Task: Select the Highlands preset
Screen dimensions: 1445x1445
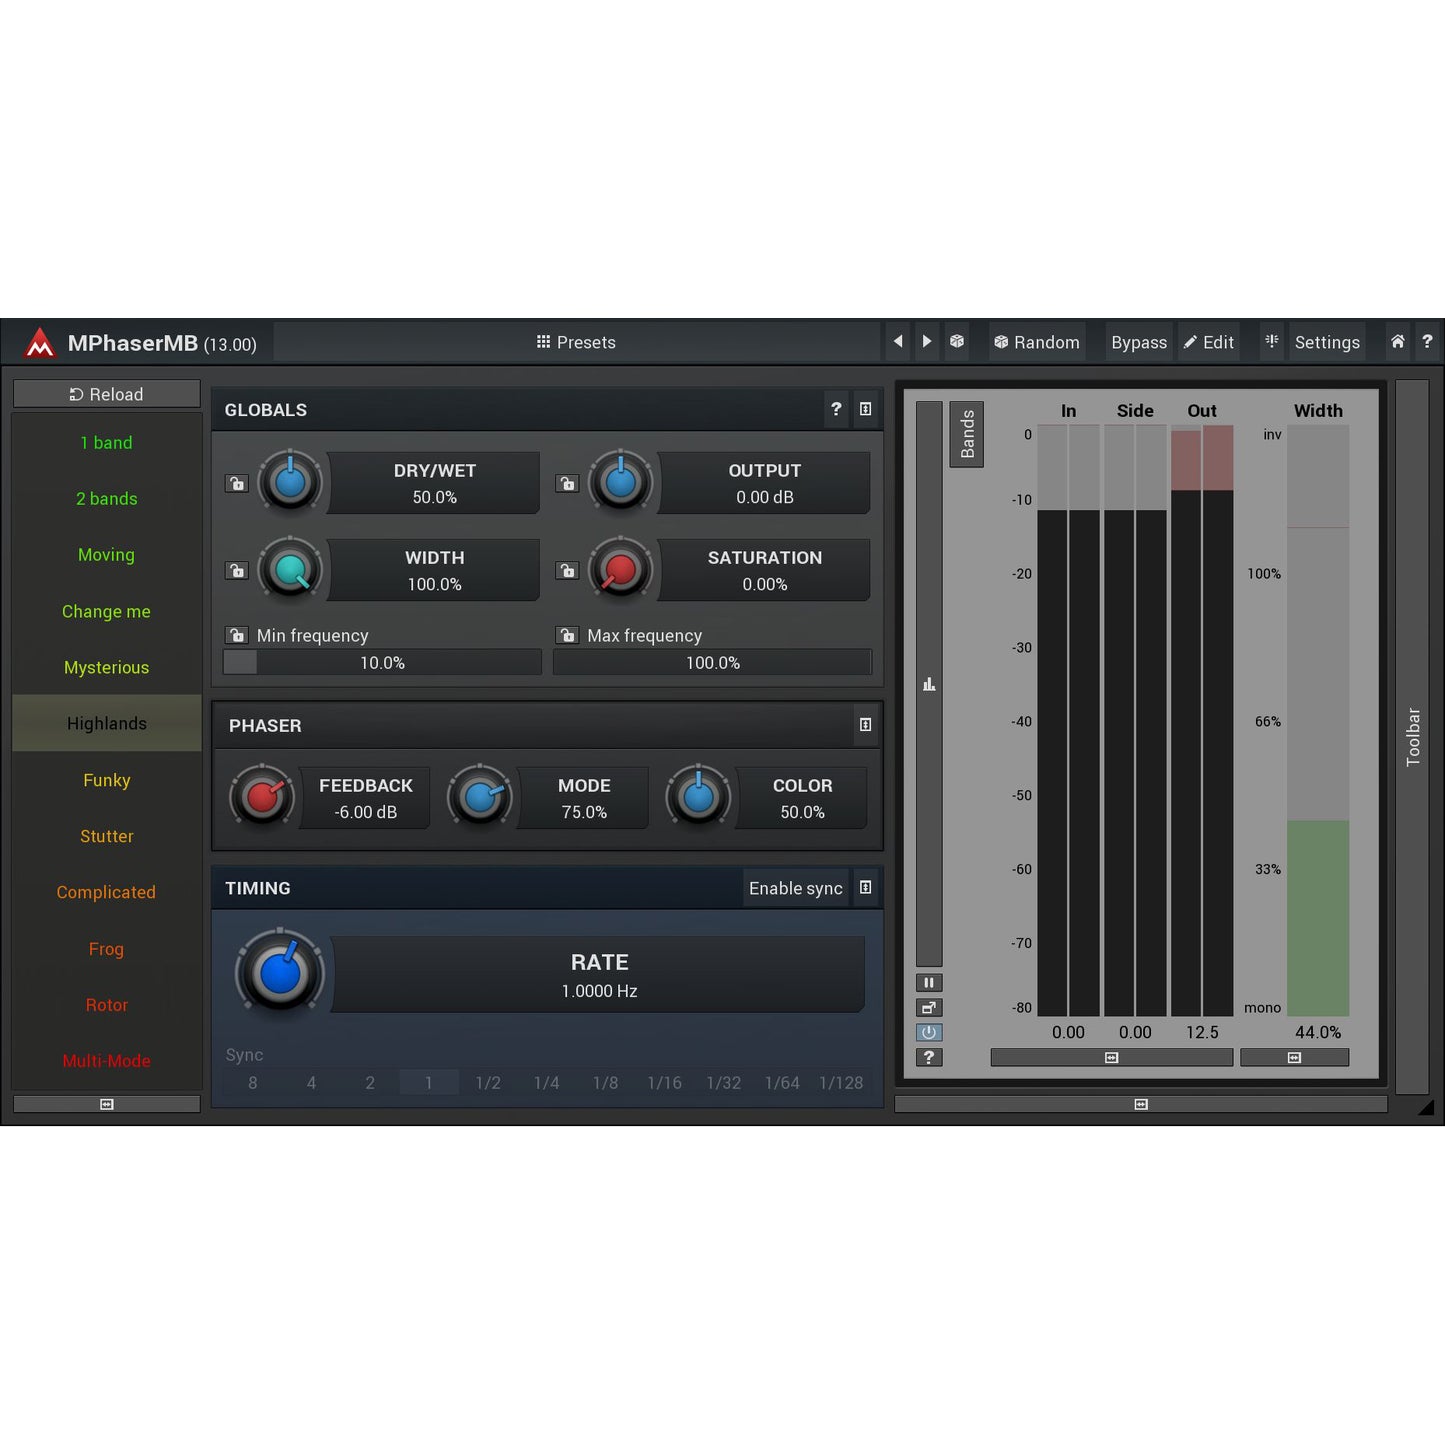Action: pyautogui.click(x=107, y=723)
